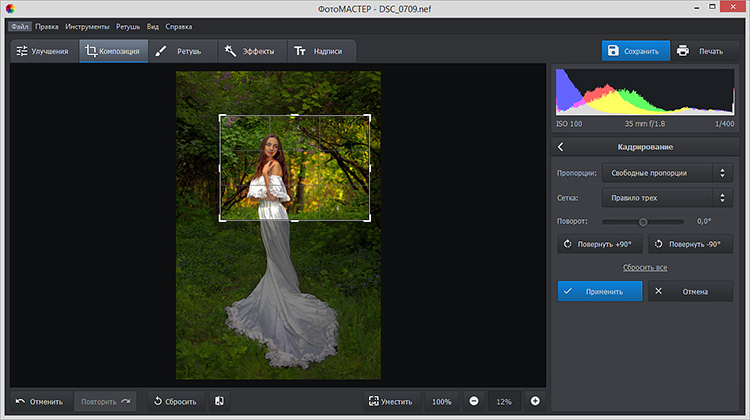Open the Эффекты tab
This screenshot has width=750, height=420.
250,51
